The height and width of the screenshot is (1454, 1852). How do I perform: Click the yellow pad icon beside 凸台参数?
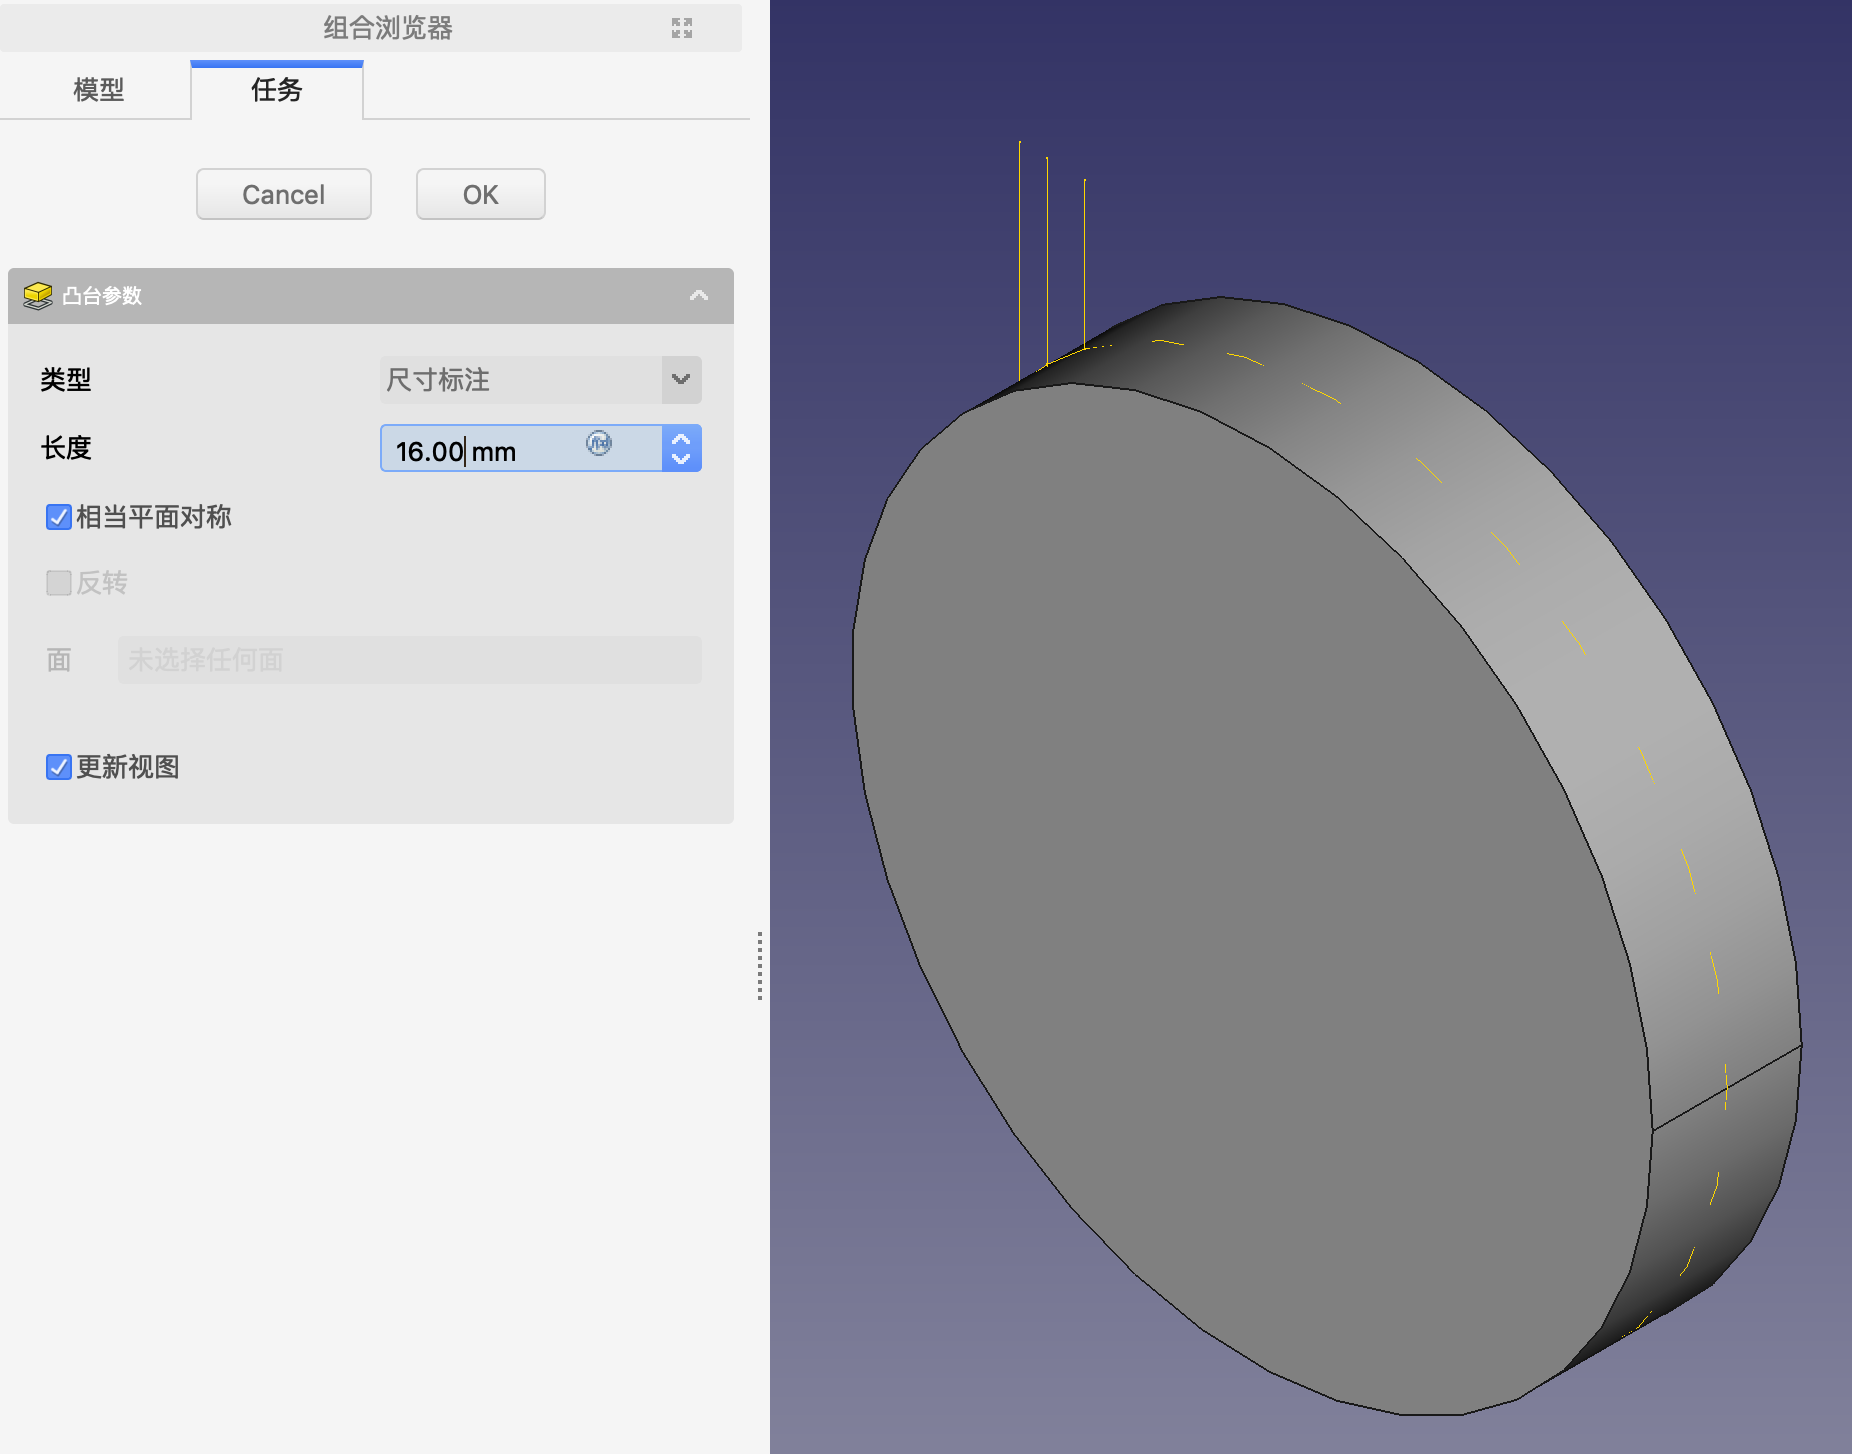click(38, 296)
